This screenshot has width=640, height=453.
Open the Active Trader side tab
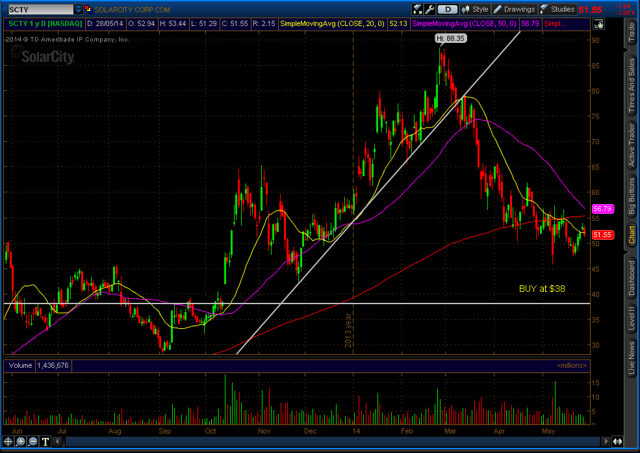click(x=632, y=145)
